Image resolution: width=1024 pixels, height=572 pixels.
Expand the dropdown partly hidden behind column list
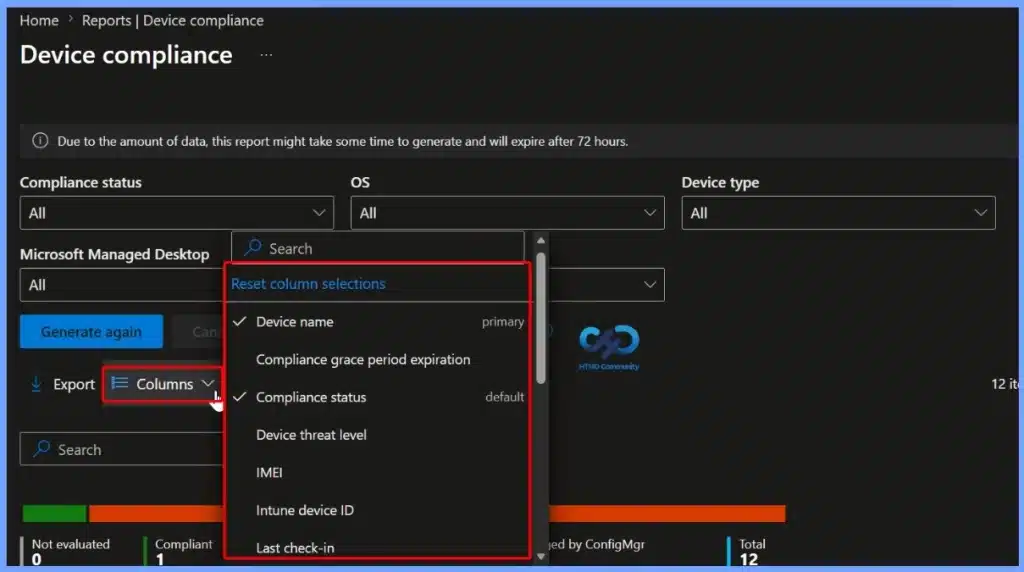tap(607, 285)
